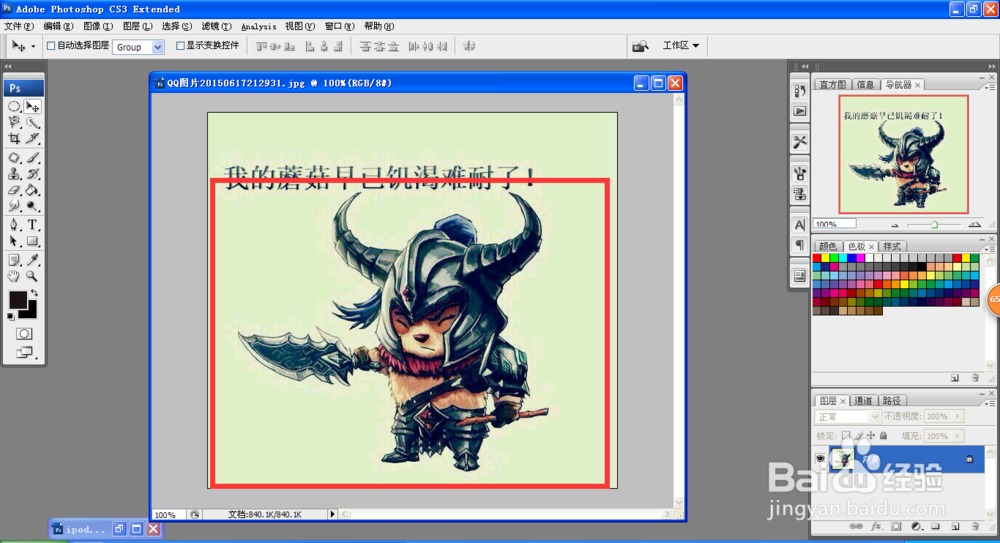Switch to the 样式 tab
This screenshot has height=543, width=1000.
click(x=892, y=246)
